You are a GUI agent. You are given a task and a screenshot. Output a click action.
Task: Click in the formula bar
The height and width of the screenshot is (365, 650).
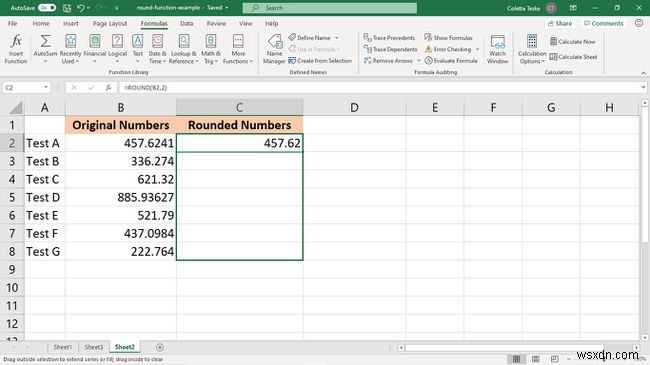(379, 88)
